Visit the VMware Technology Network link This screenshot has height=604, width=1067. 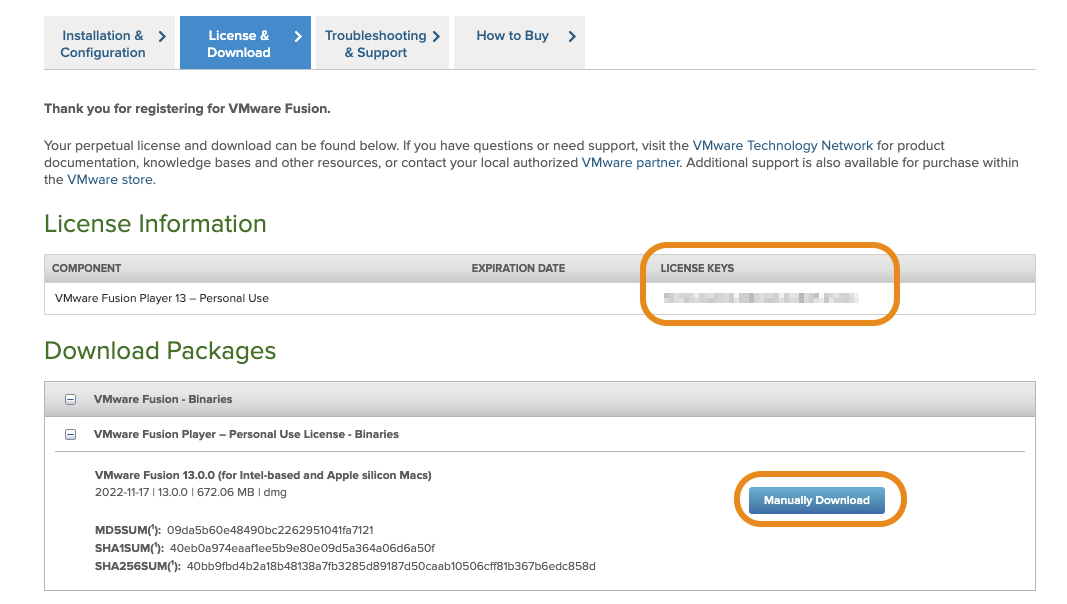(782, 146)
